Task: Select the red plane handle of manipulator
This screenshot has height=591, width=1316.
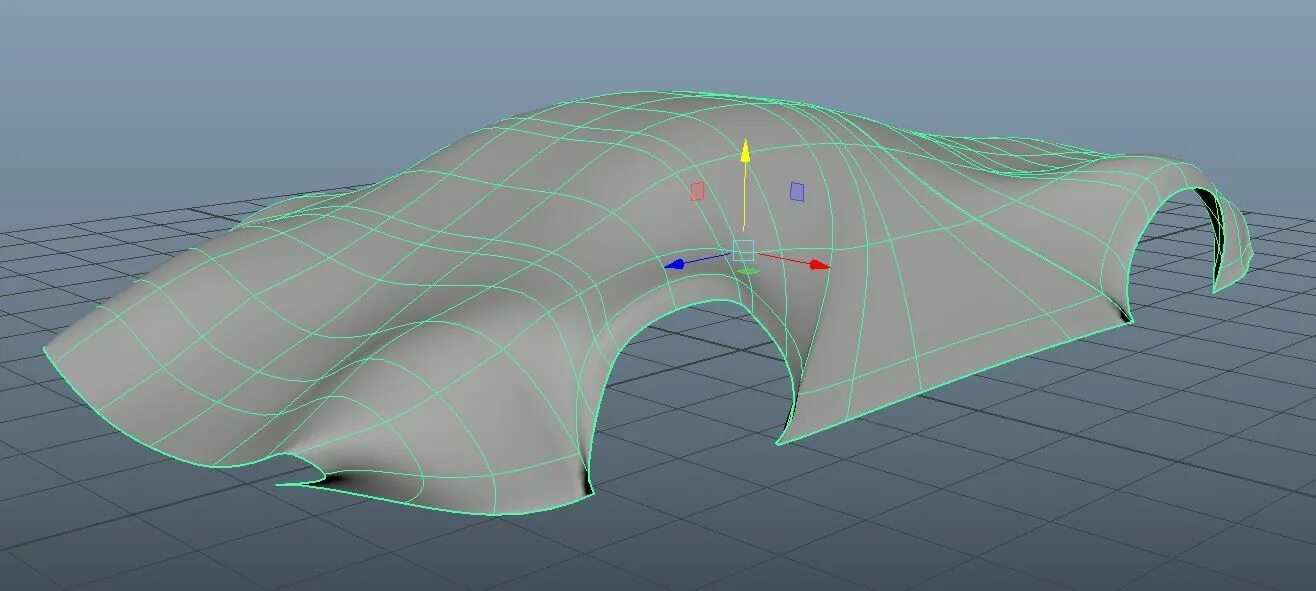Action: [698, 190]
